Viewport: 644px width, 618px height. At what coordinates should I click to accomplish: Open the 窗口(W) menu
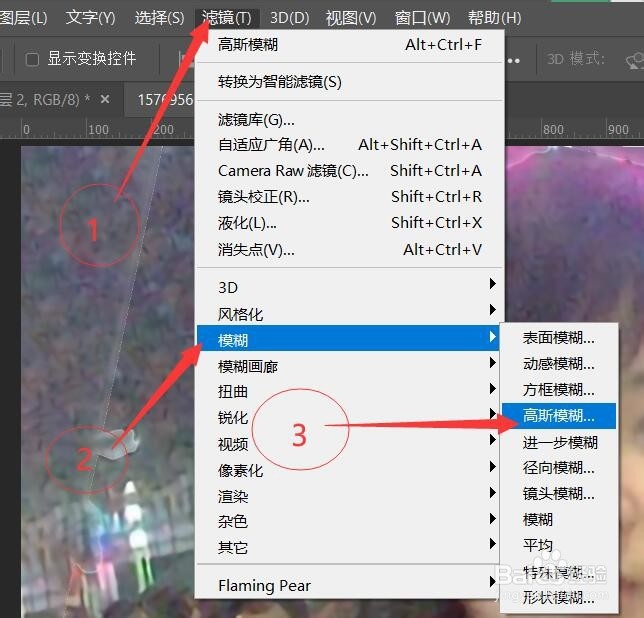click(x=423, y=18)
